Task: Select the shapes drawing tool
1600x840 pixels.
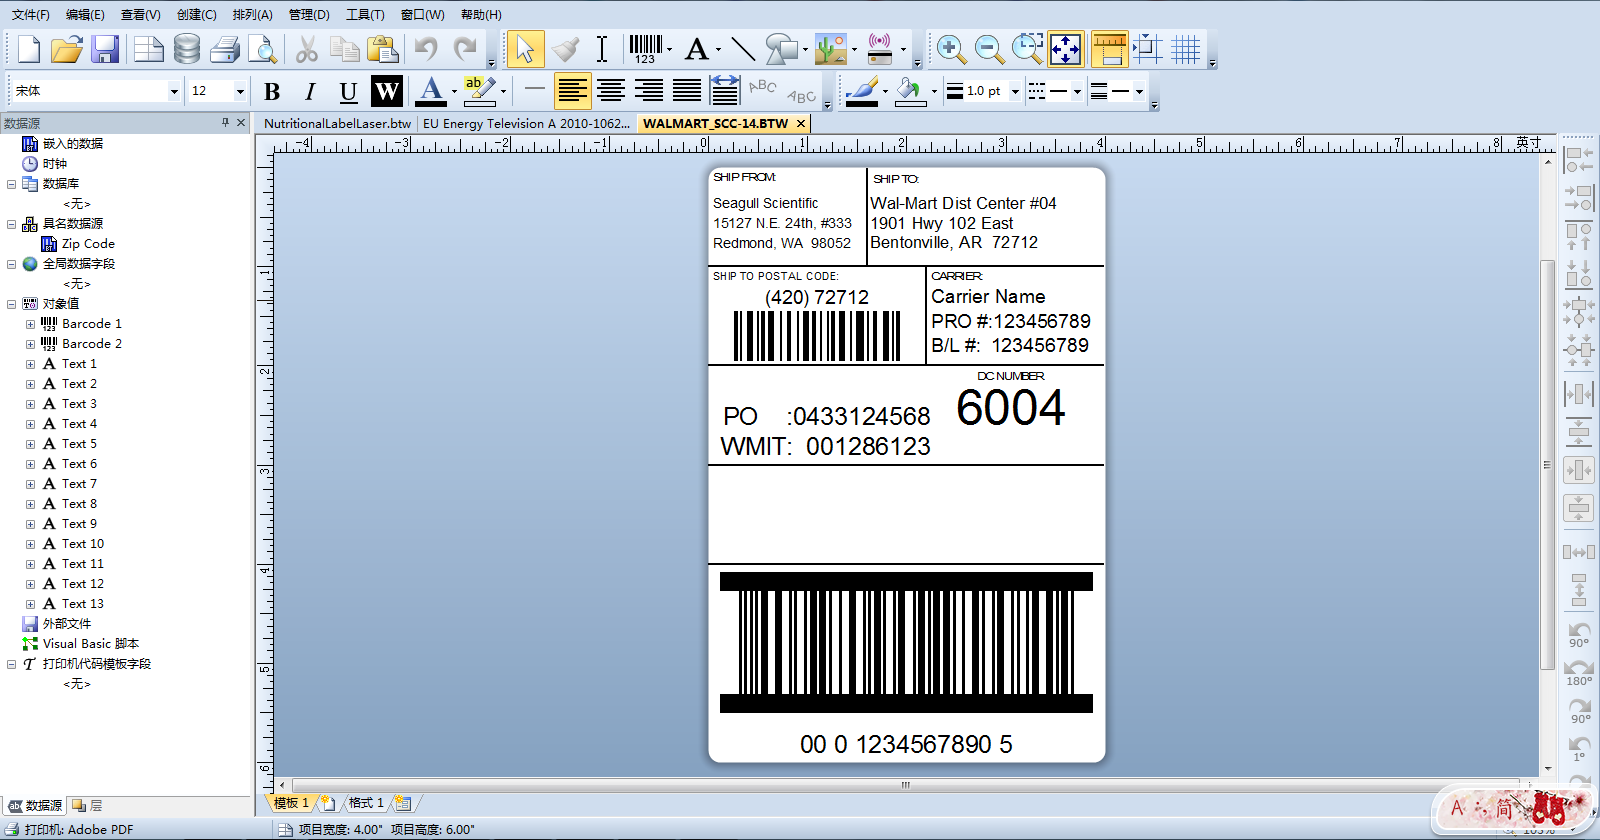Action: coord(782,49)
